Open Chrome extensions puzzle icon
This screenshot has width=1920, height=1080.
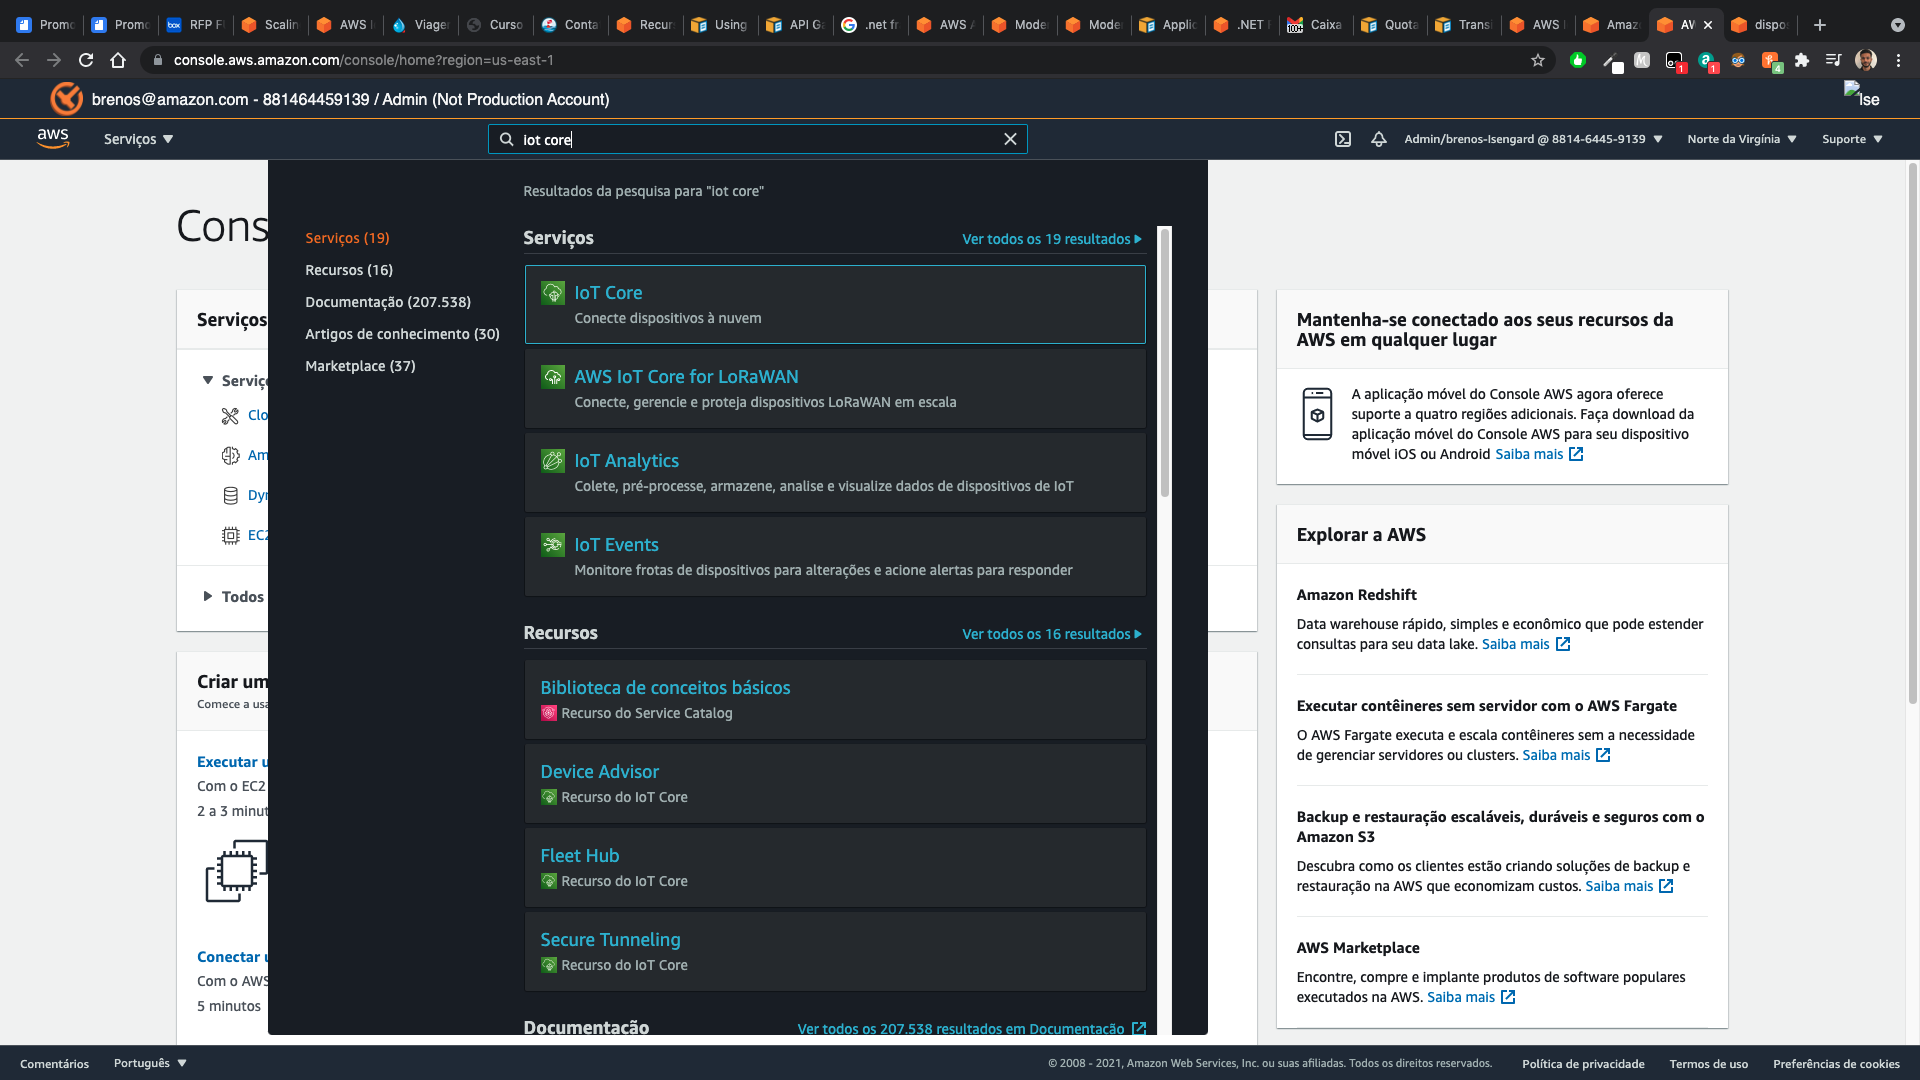1802,60
